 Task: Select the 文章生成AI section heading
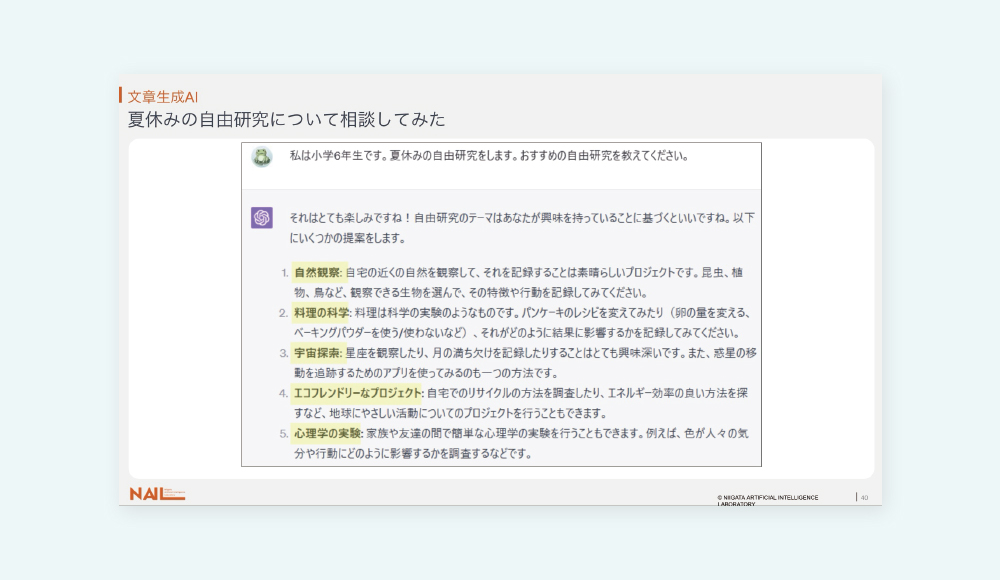point(163,97)
